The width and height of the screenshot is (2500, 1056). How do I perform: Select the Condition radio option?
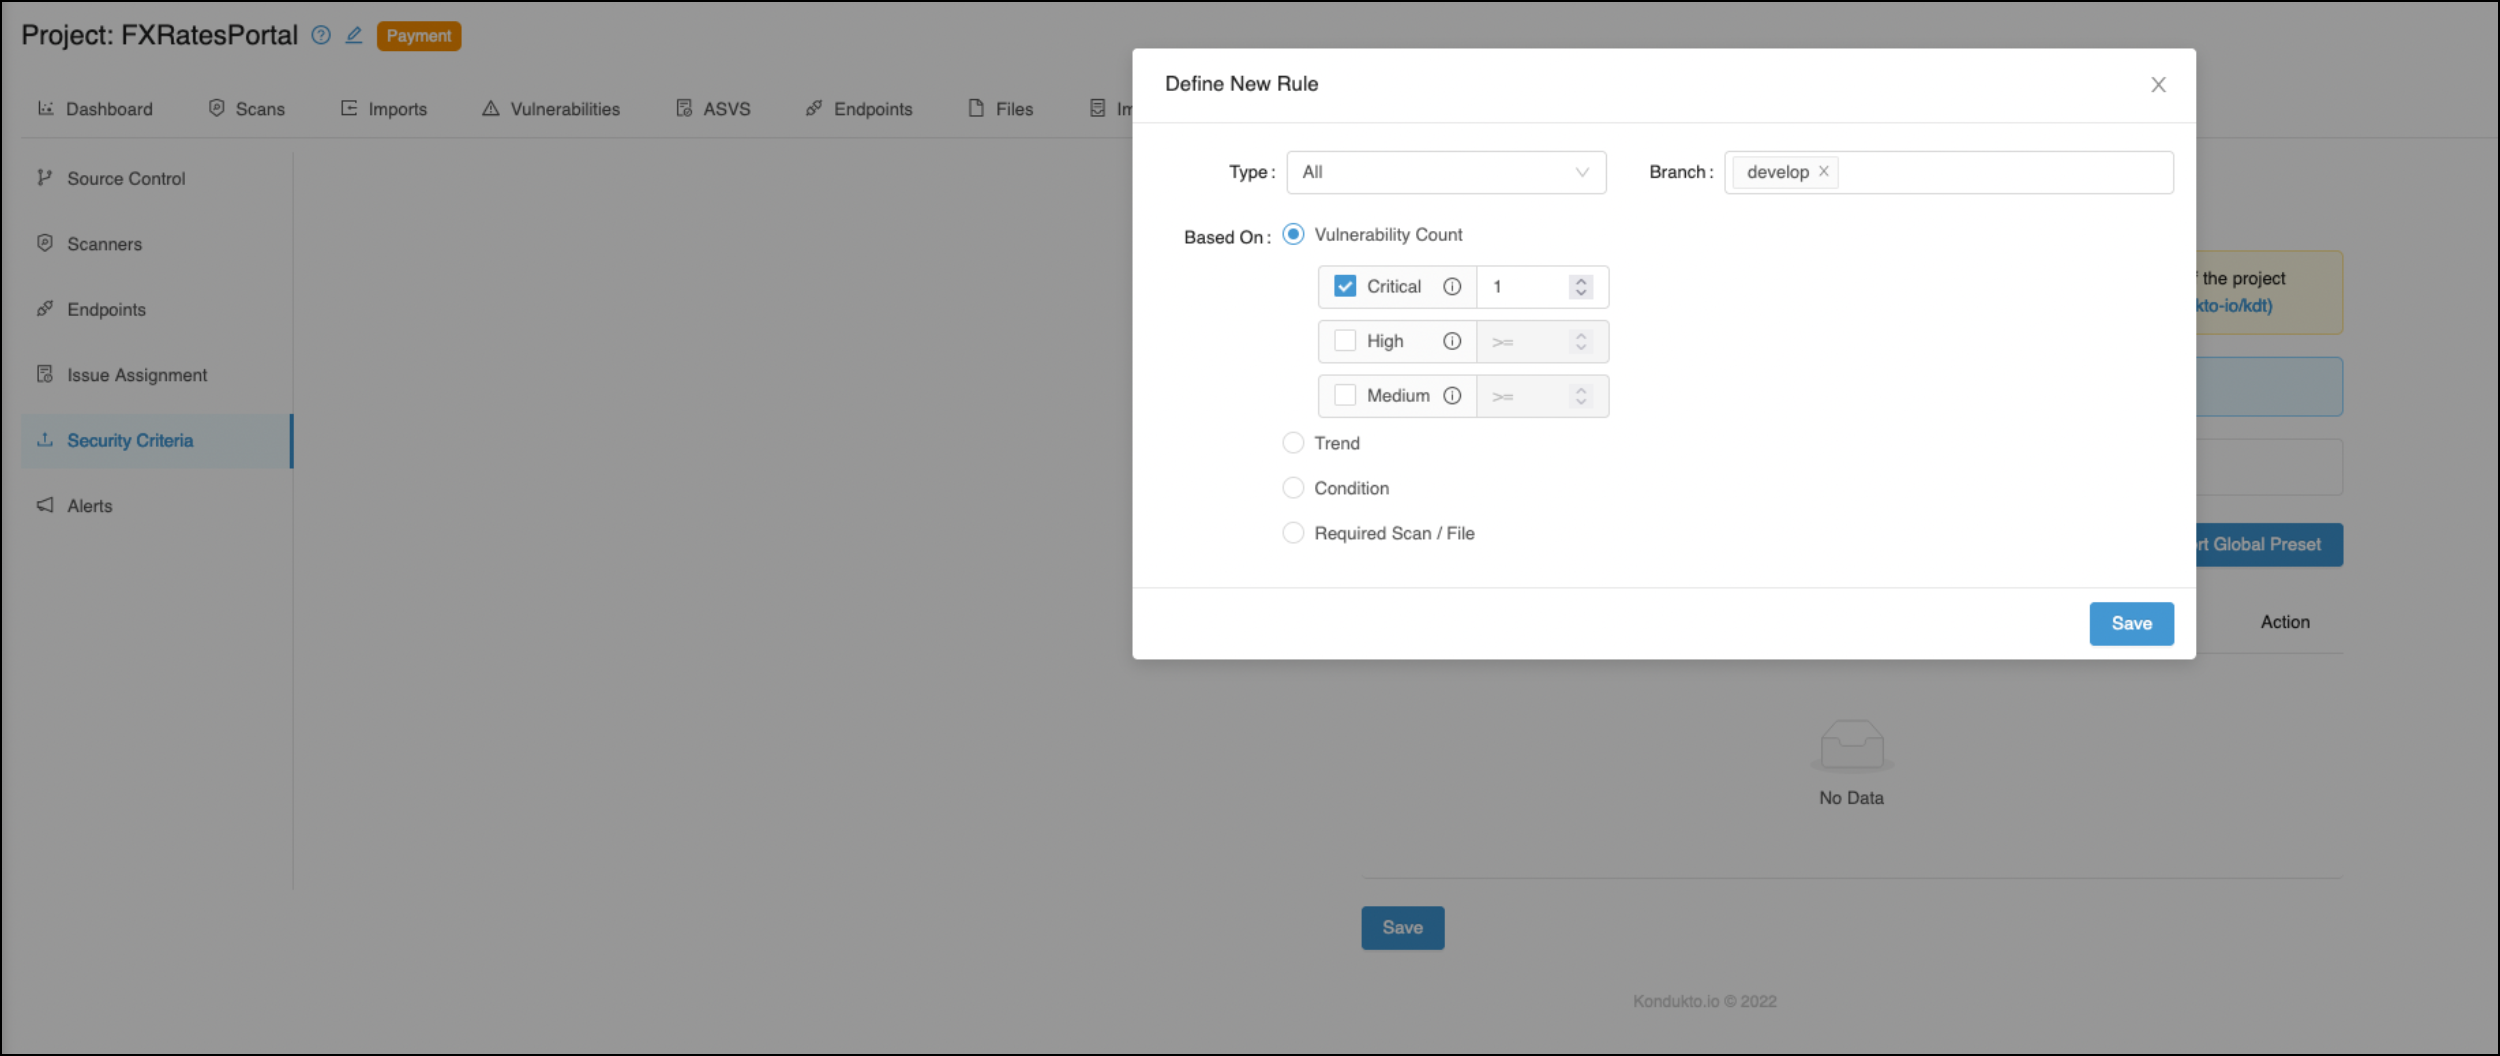click(x=1293, y=488)
